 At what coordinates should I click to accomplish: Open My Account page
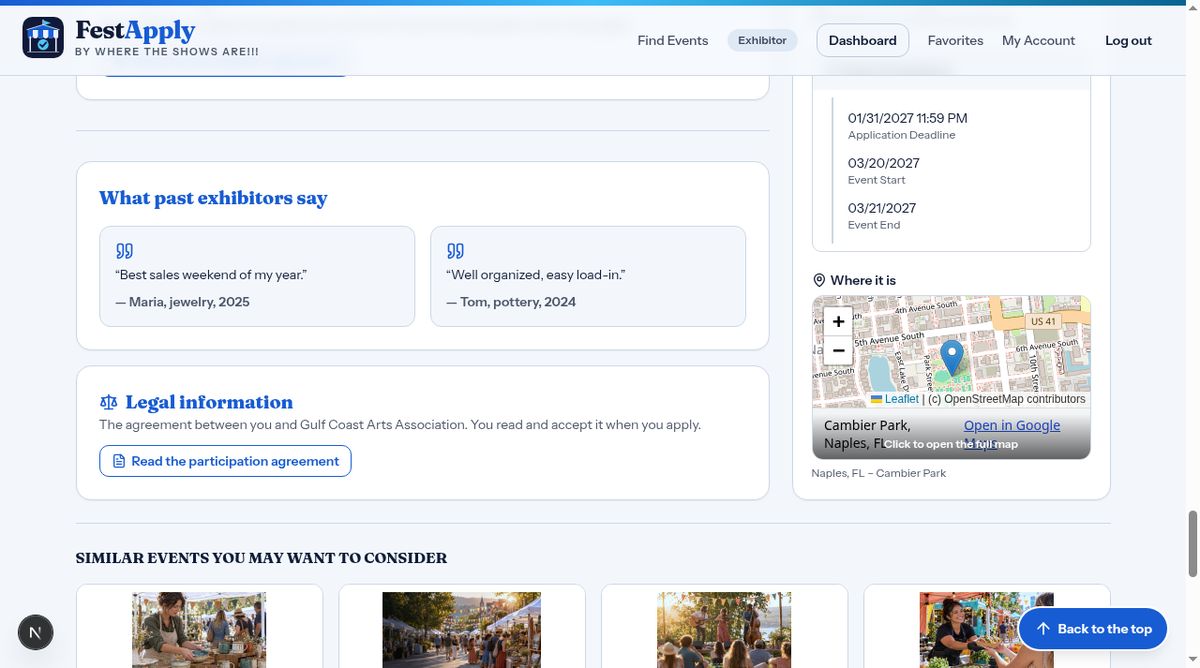click(x=1038, y=40)
